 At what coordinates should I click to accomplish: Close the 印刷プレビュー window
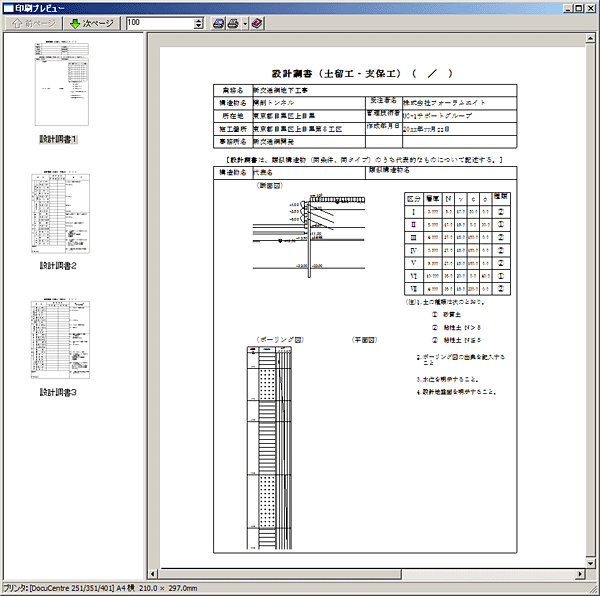pyautogui.click(x=590, y=8)
